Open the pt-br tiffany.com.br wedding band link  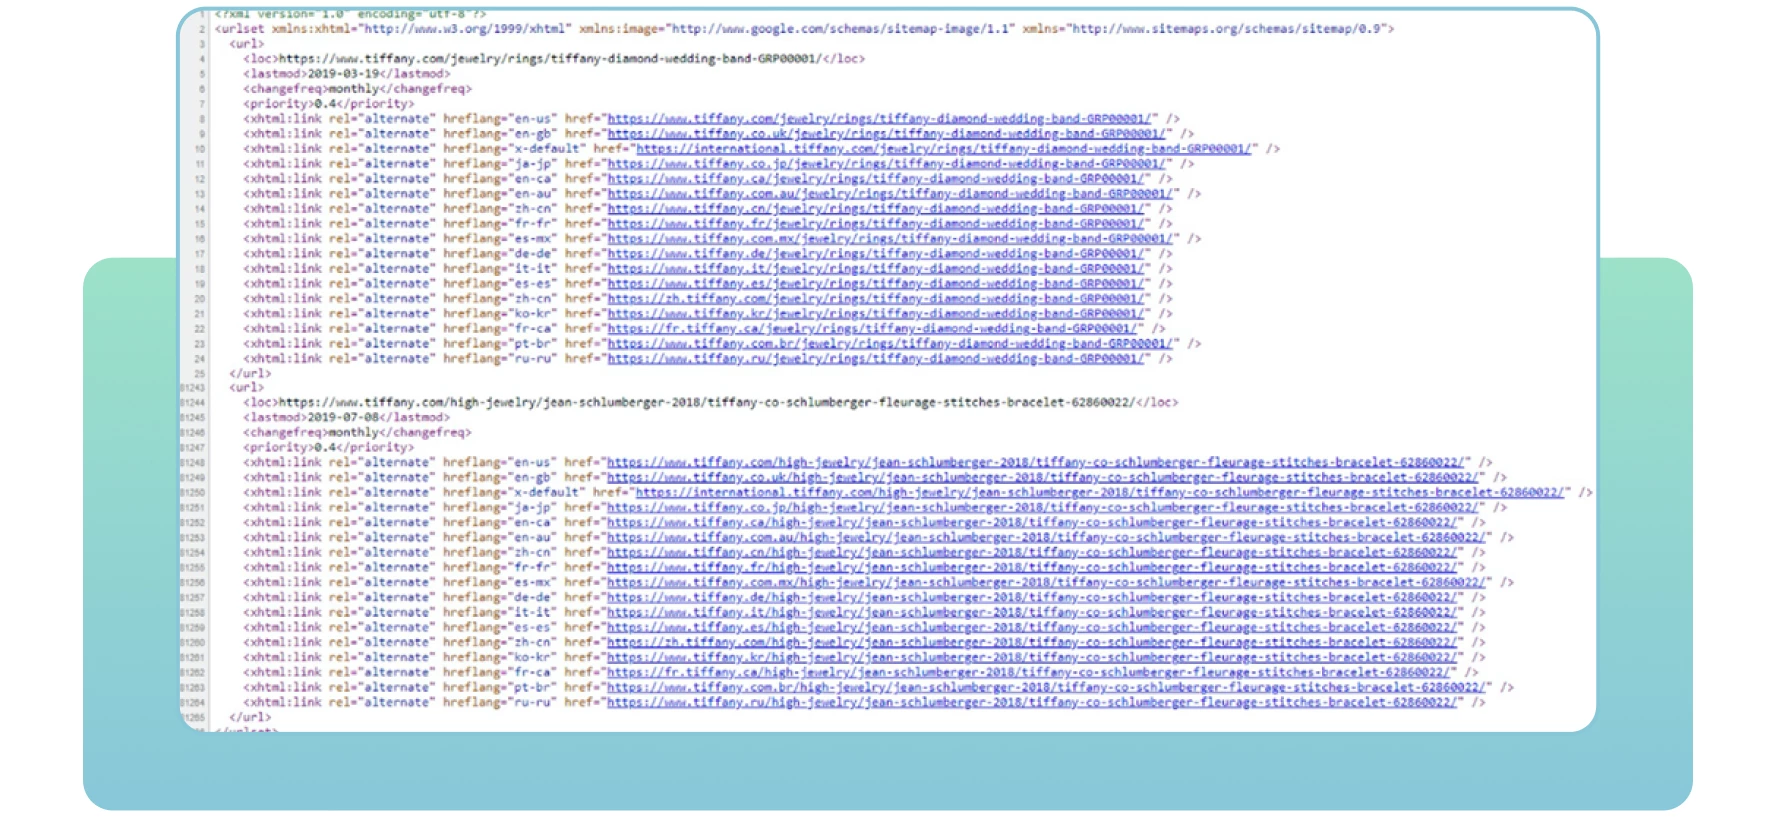[x=890, y=343]
